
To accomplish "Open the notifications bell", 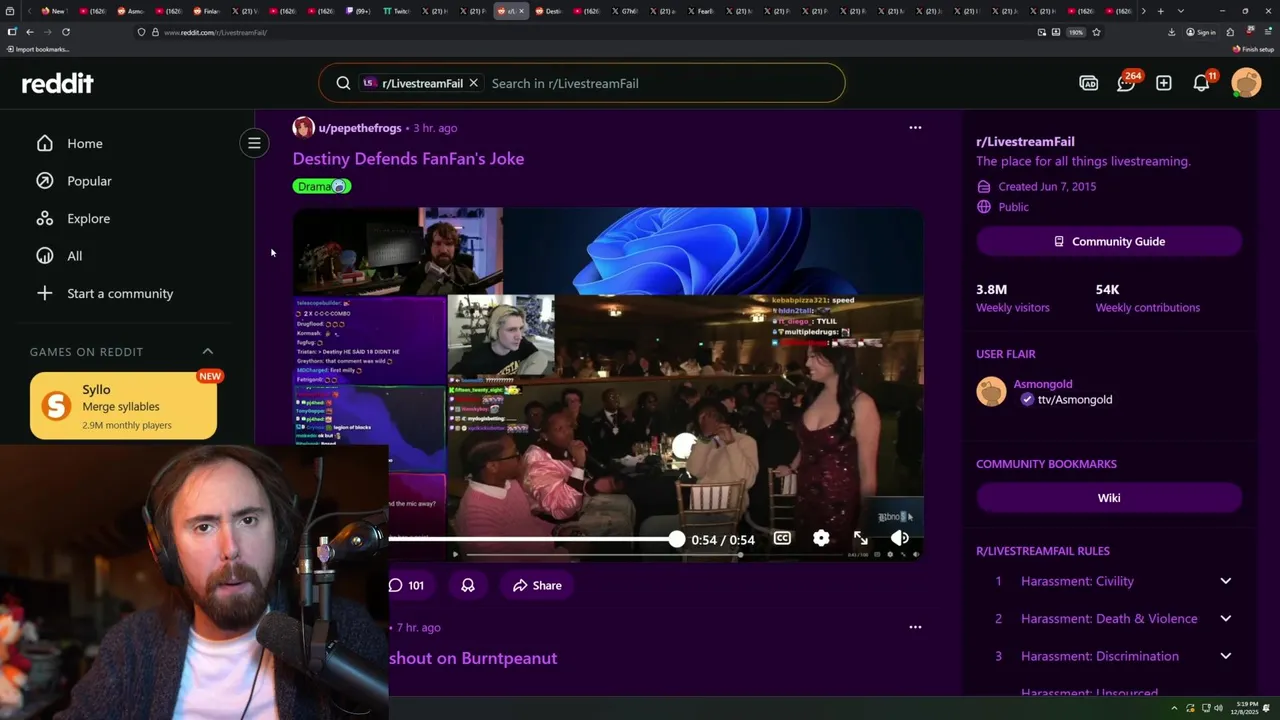I will click(x=1201, y=83).
